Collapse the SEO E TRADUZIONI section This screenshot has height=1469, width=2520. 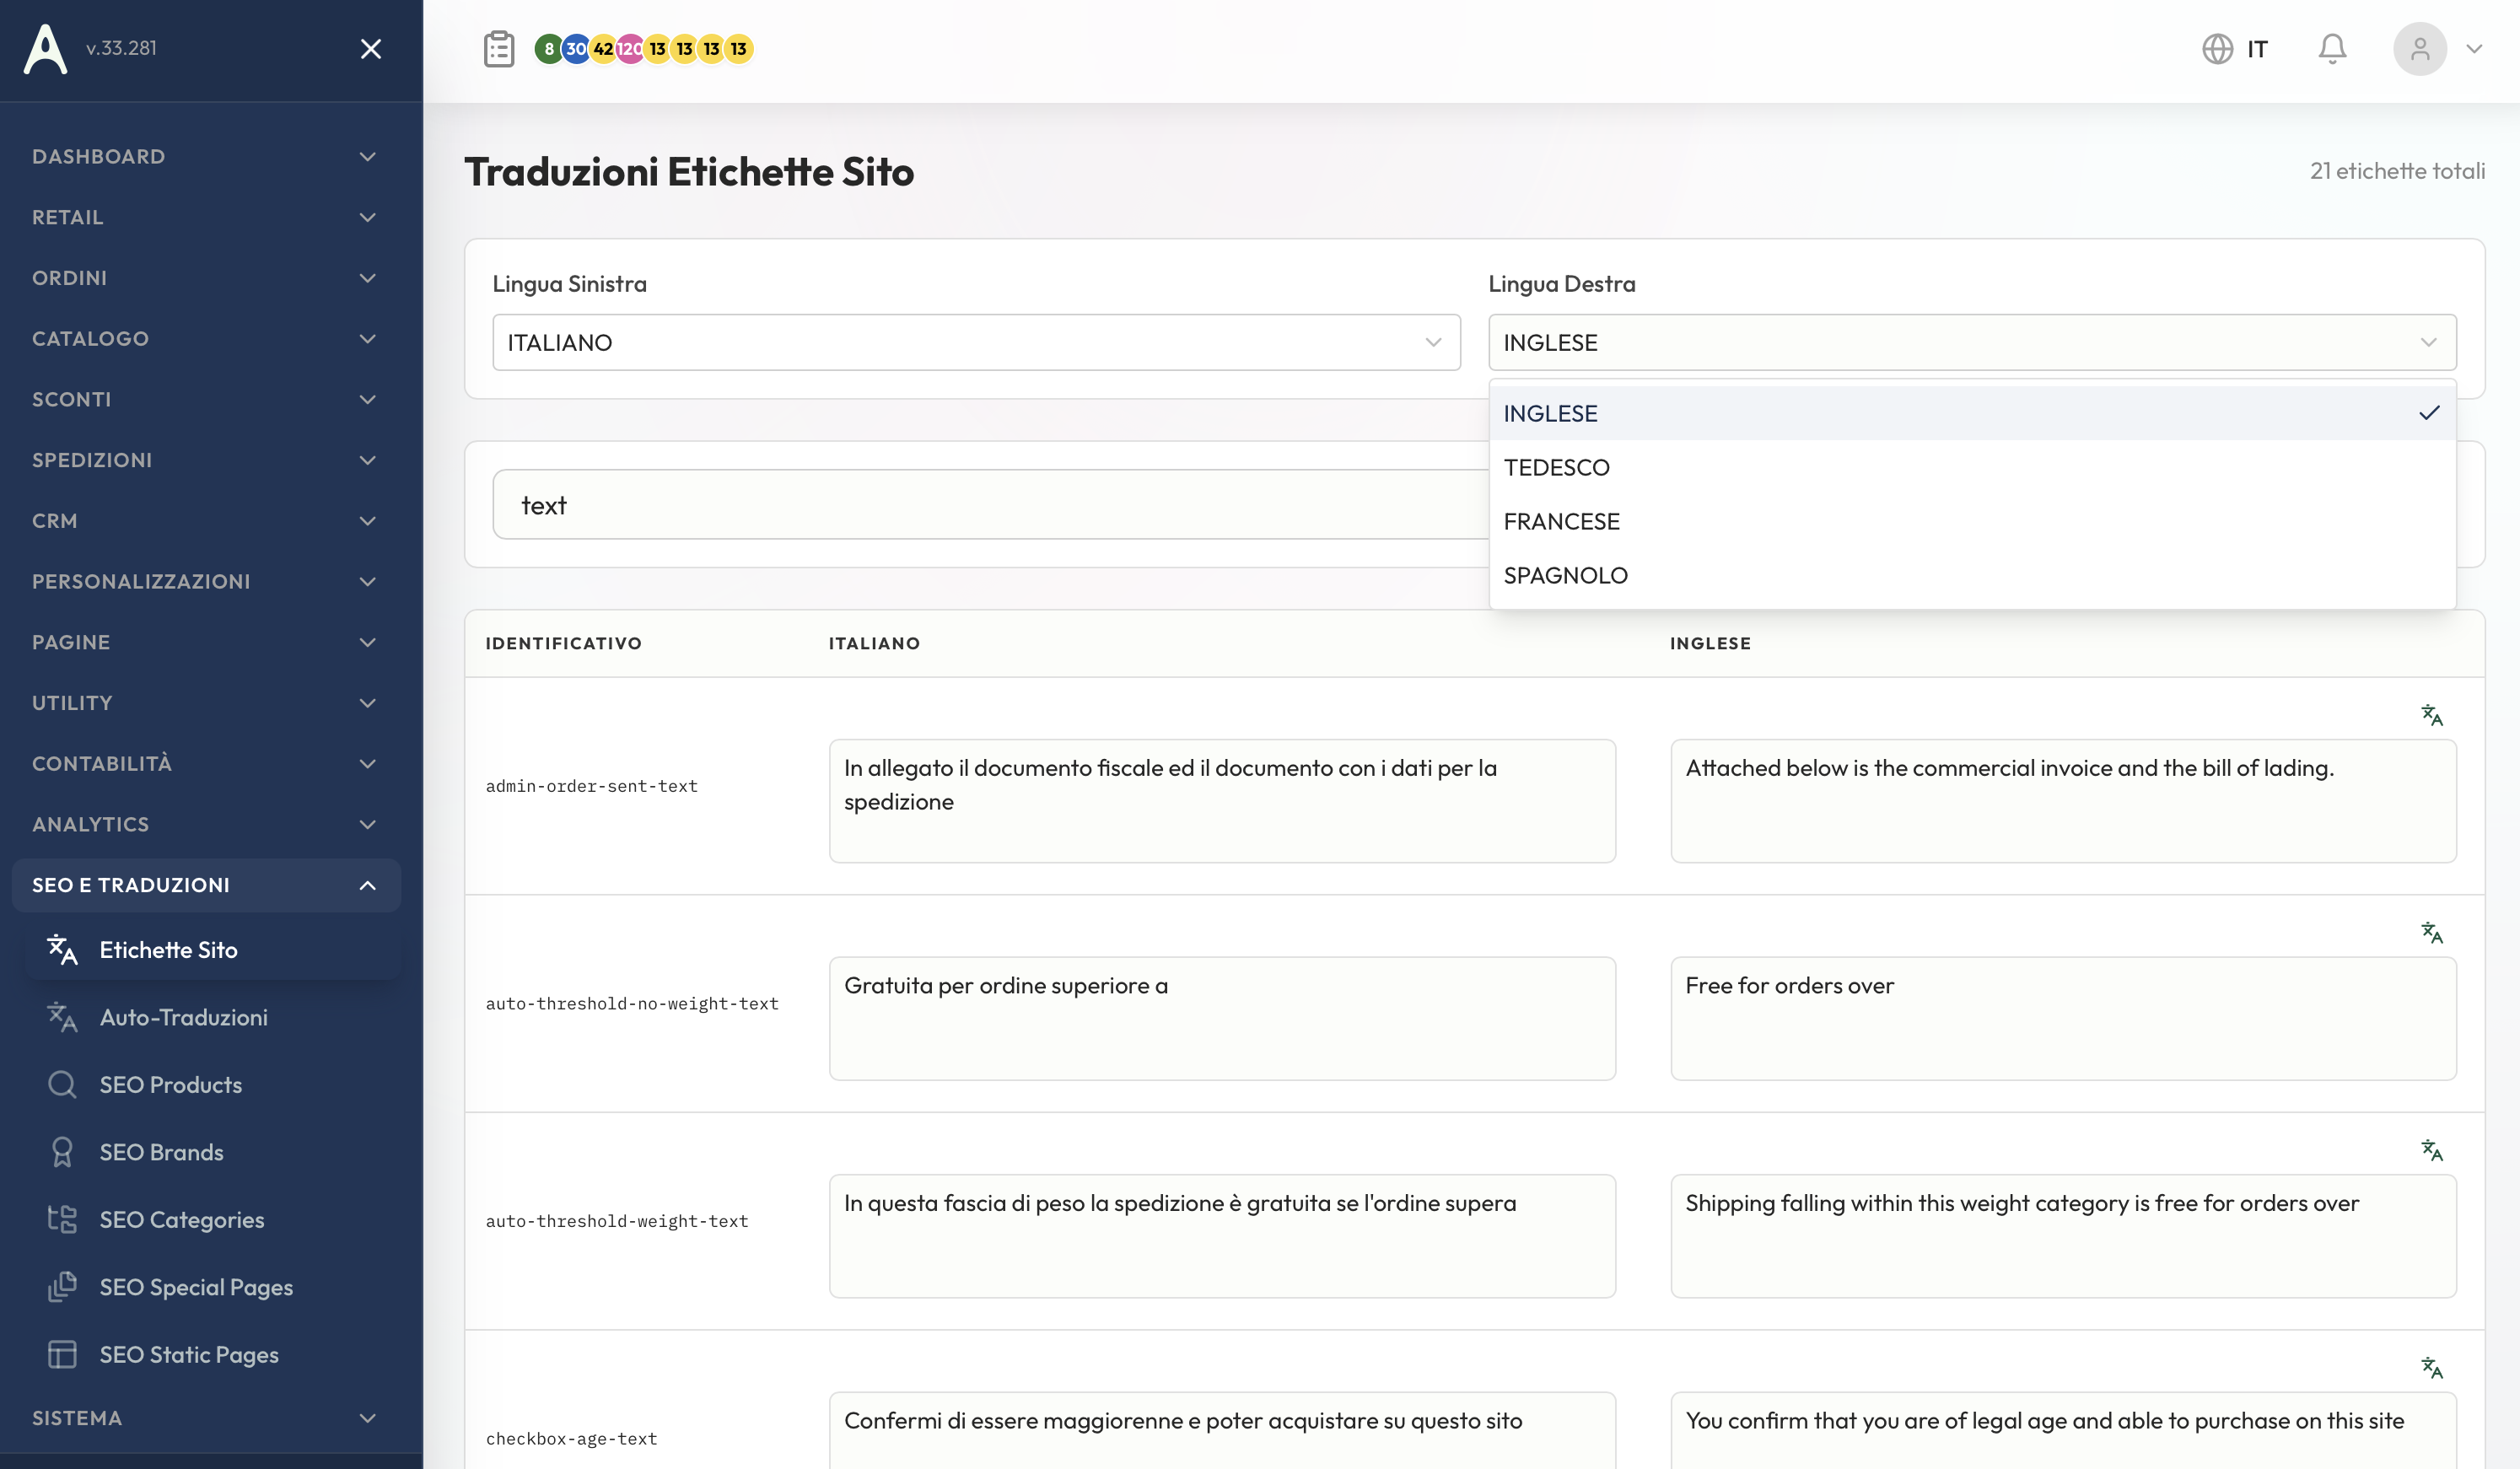tap(206, 885)
